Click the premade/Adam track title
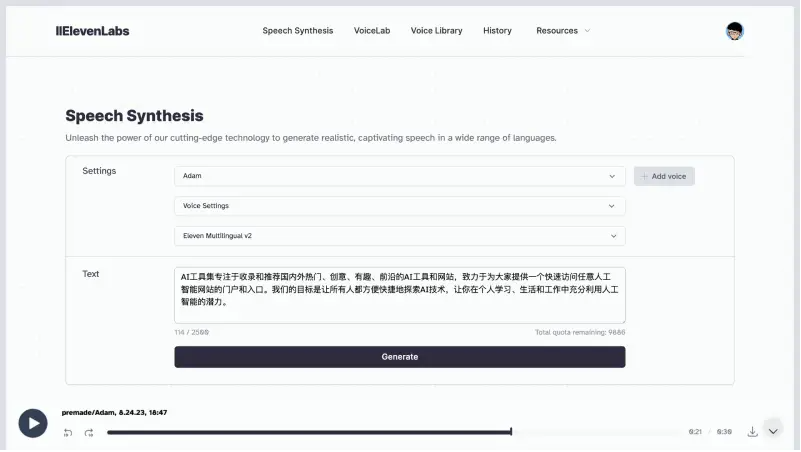 [114, 412]
